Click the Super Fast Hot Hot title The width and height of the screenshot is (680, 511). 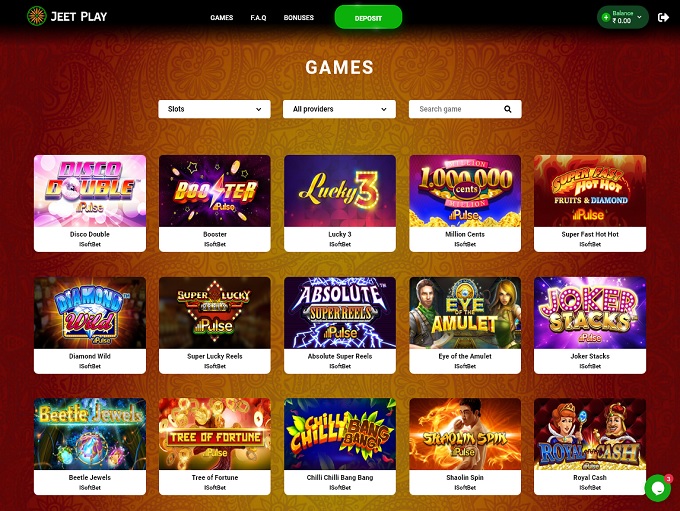590,234
